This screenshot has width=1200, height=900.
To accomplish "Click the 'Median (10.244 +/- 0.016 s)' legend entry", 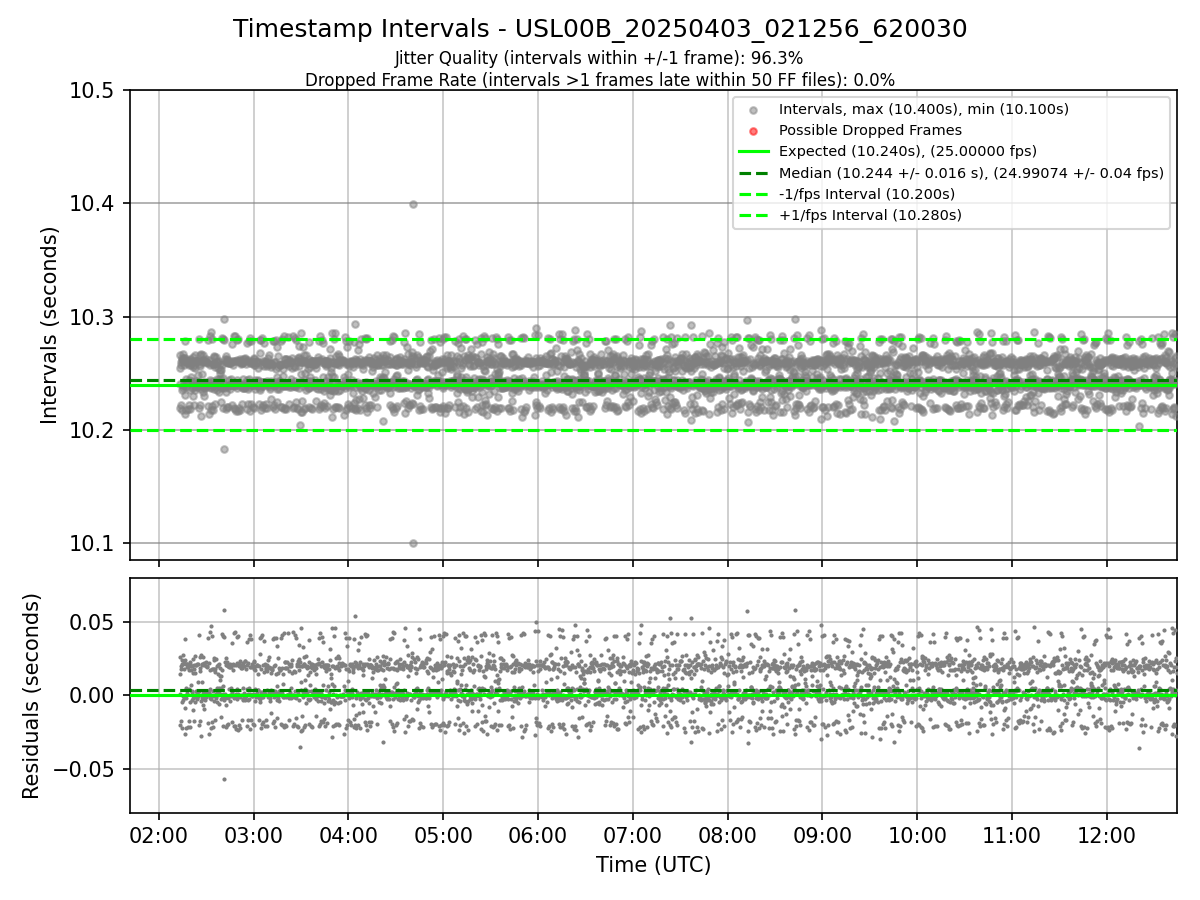I will (x=971, y=173).
